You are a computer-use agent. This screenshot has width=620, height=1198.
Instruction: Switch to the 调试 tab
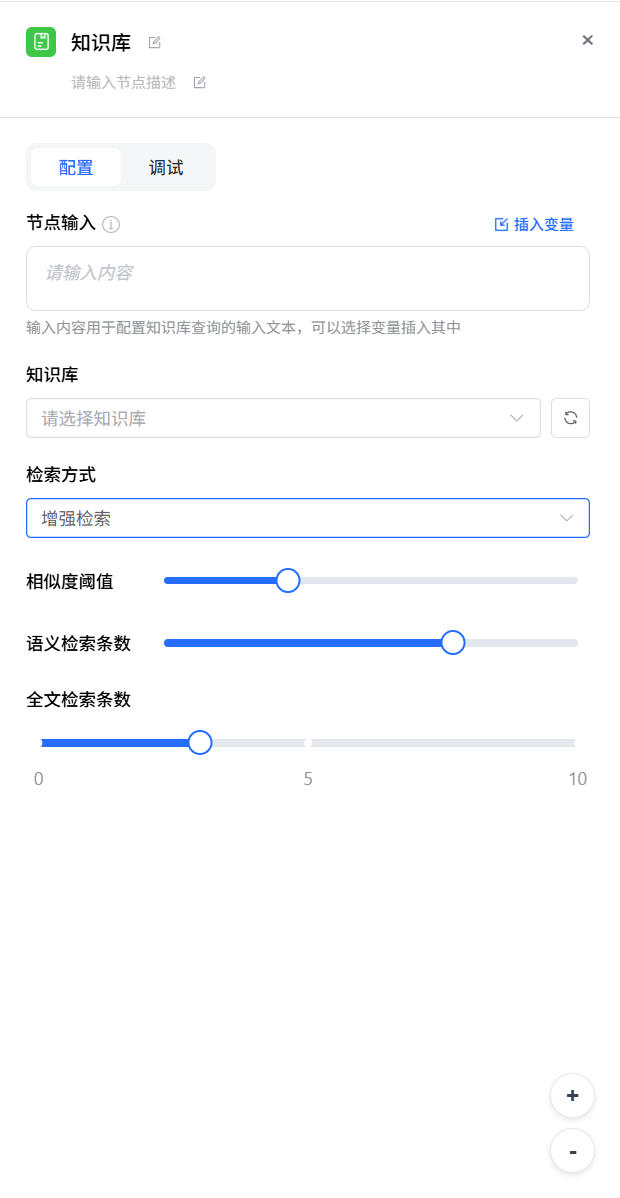click(166, 167)
